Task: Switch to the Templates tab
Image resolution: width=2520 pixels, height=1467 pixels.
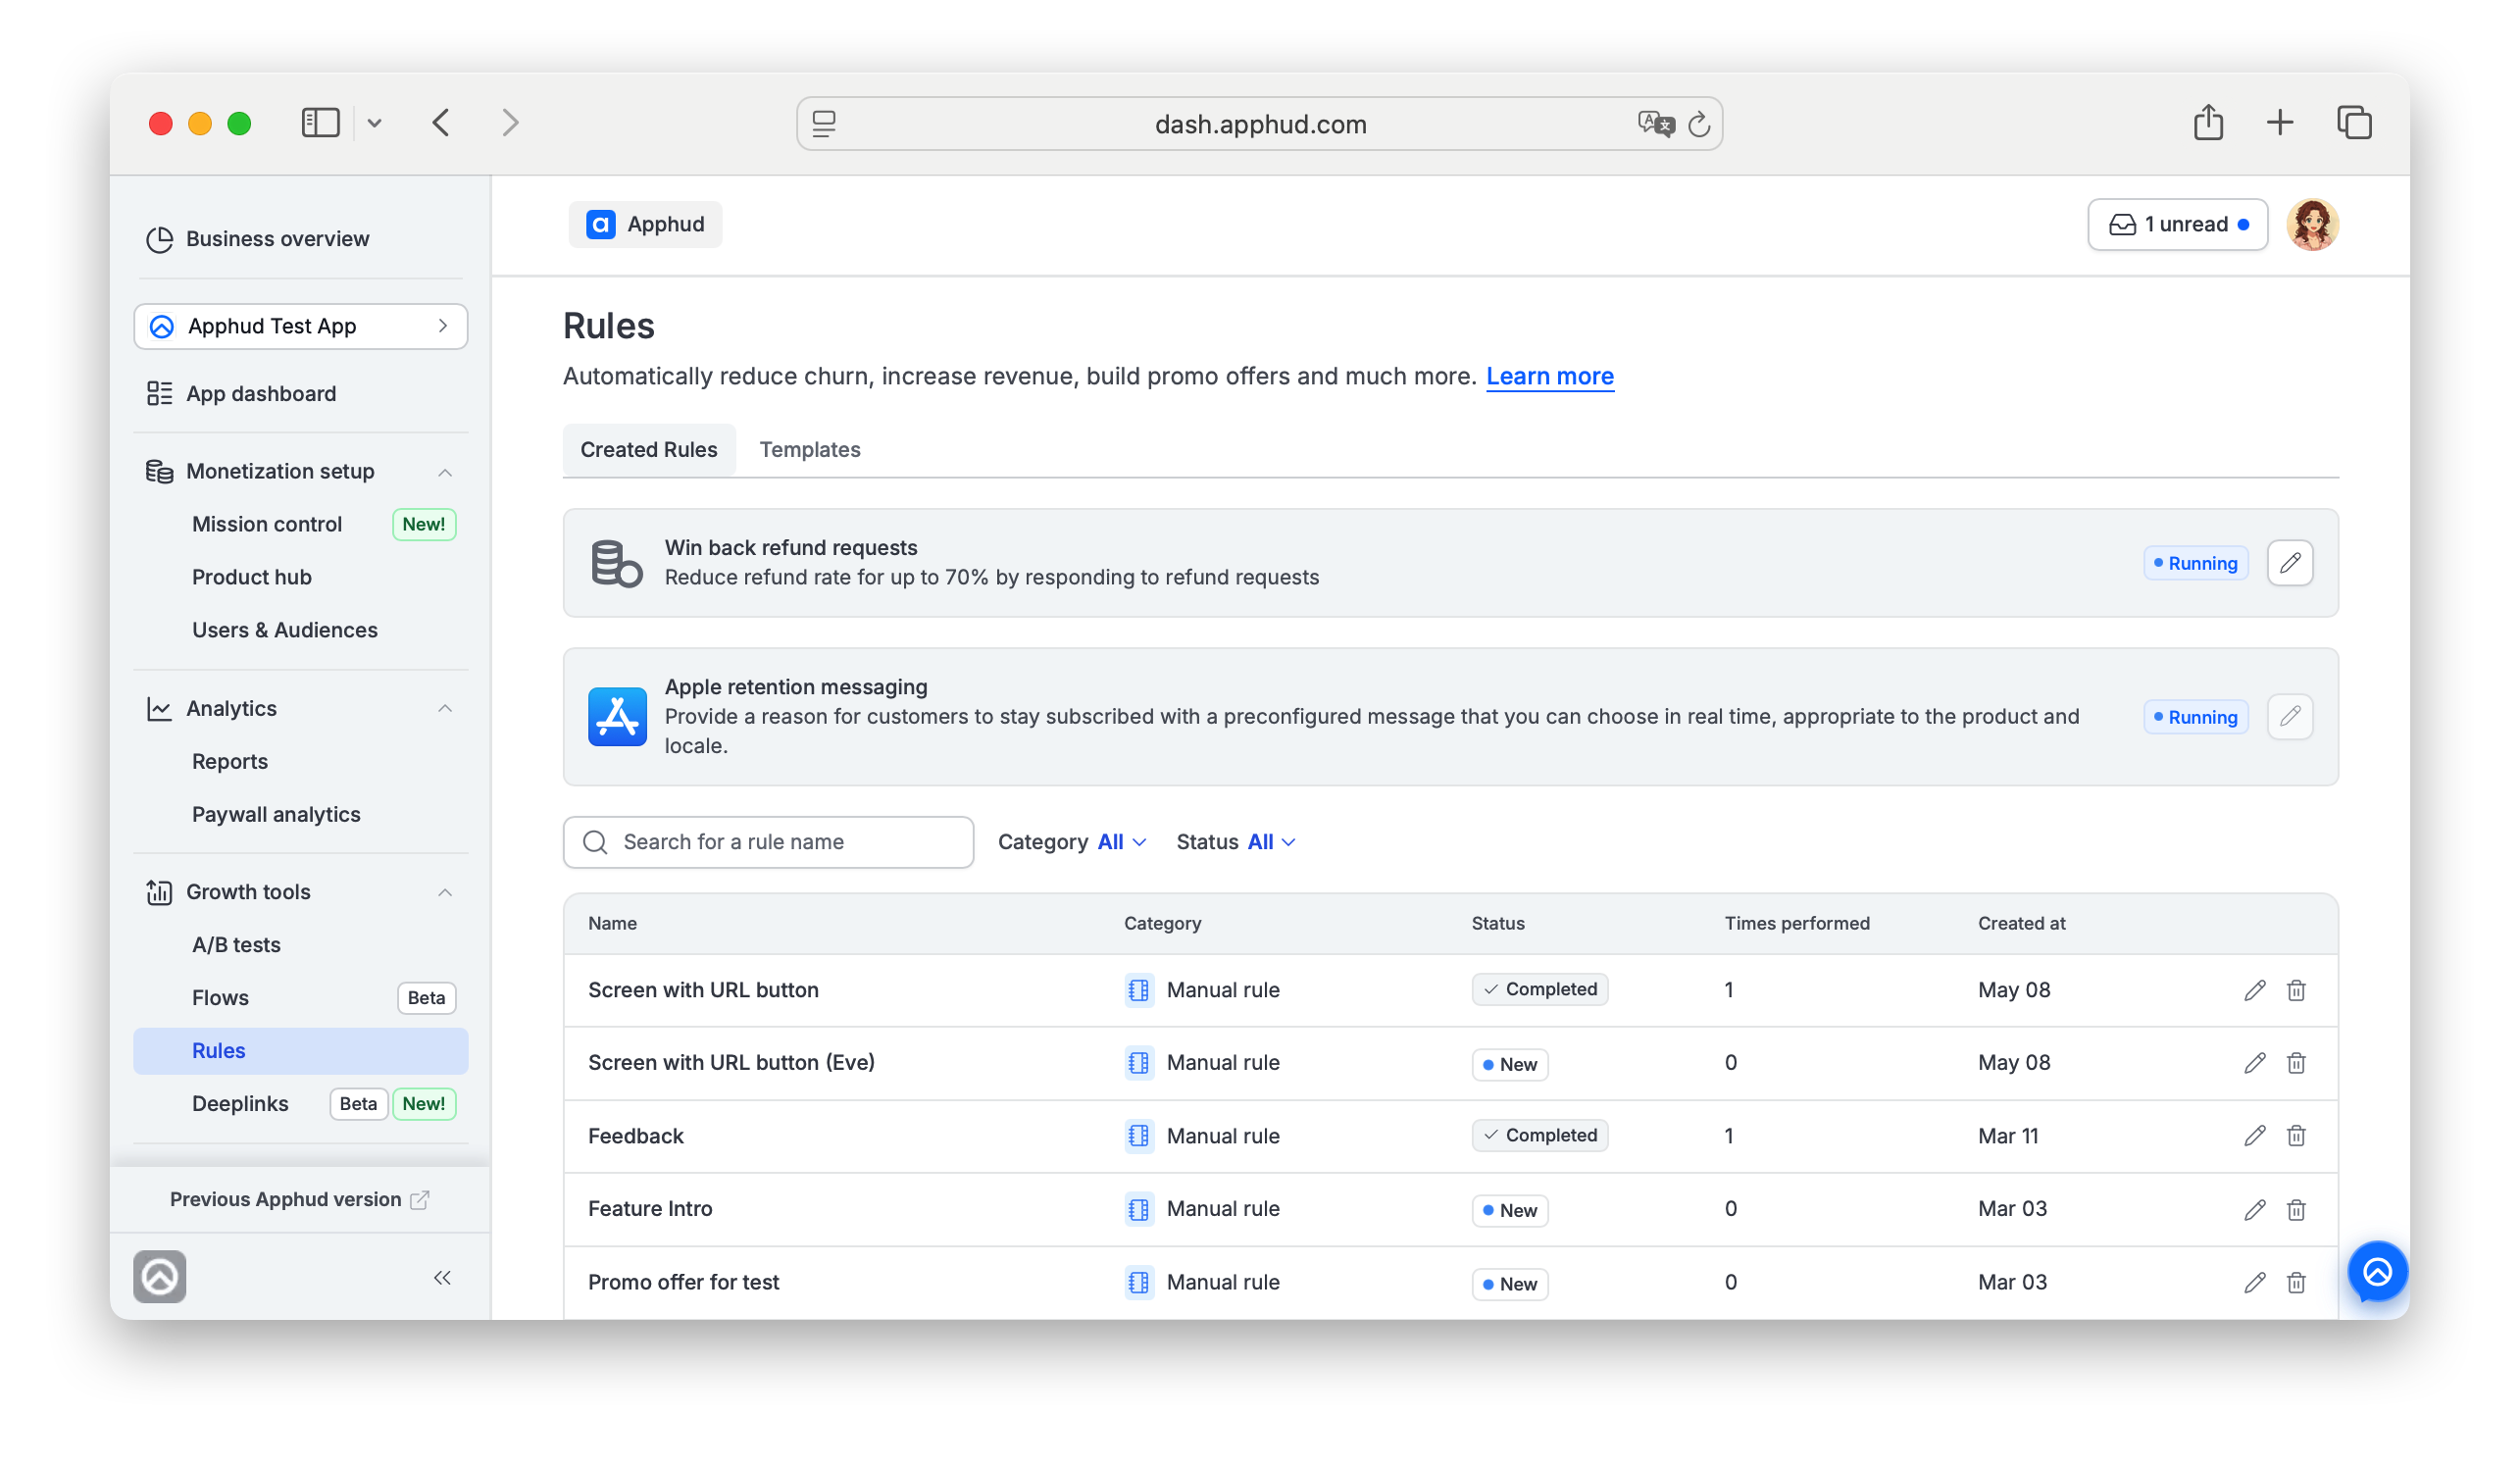Action: click(x=810, y=450)
